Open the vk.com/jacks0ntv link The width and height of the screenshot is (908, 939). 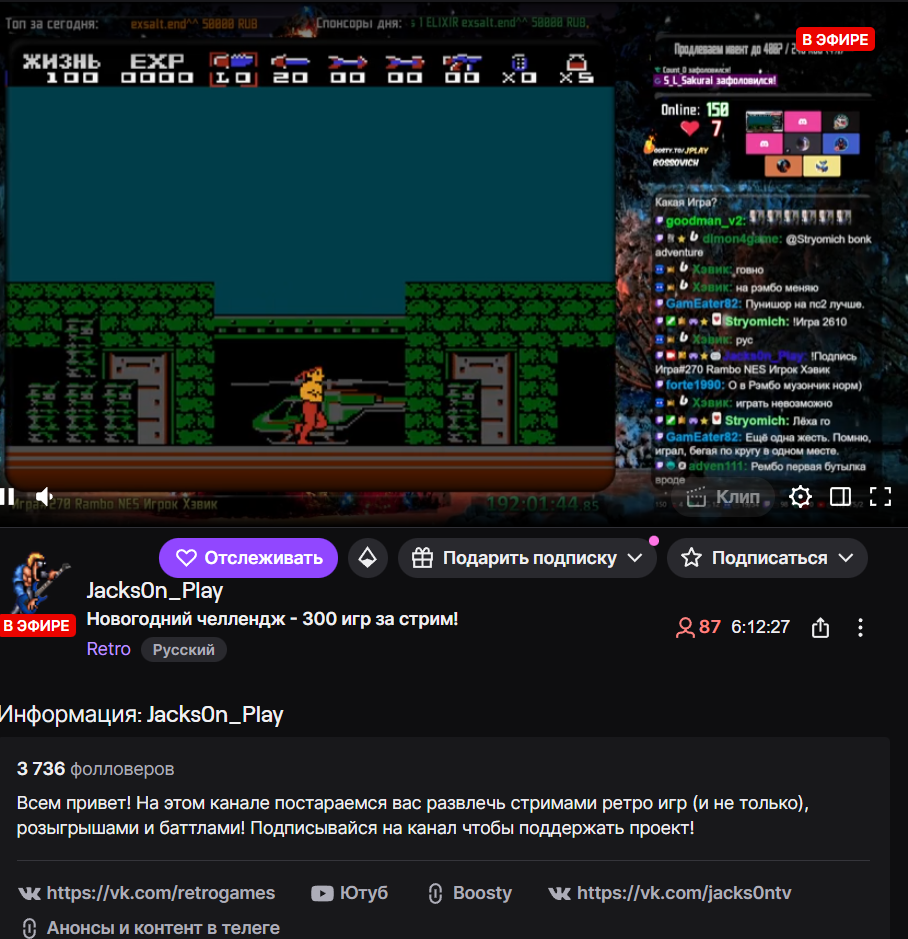[x=670, y=893]
